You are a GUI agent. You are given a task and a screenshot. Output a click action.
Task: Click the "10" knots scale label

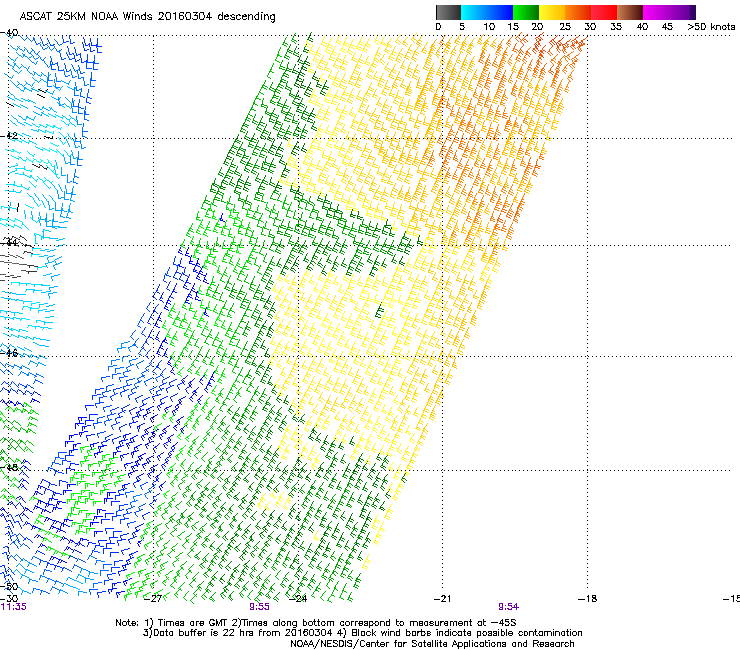(489, 27)
